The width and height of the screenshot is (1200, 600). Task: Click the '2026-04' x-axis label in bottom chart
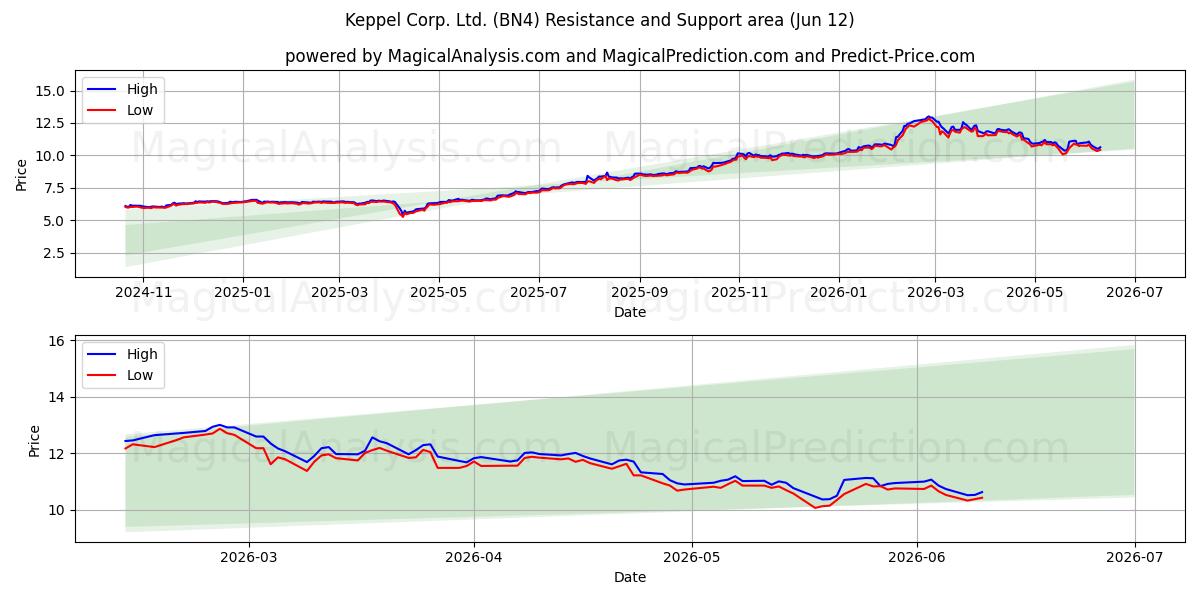coord(474,557)
